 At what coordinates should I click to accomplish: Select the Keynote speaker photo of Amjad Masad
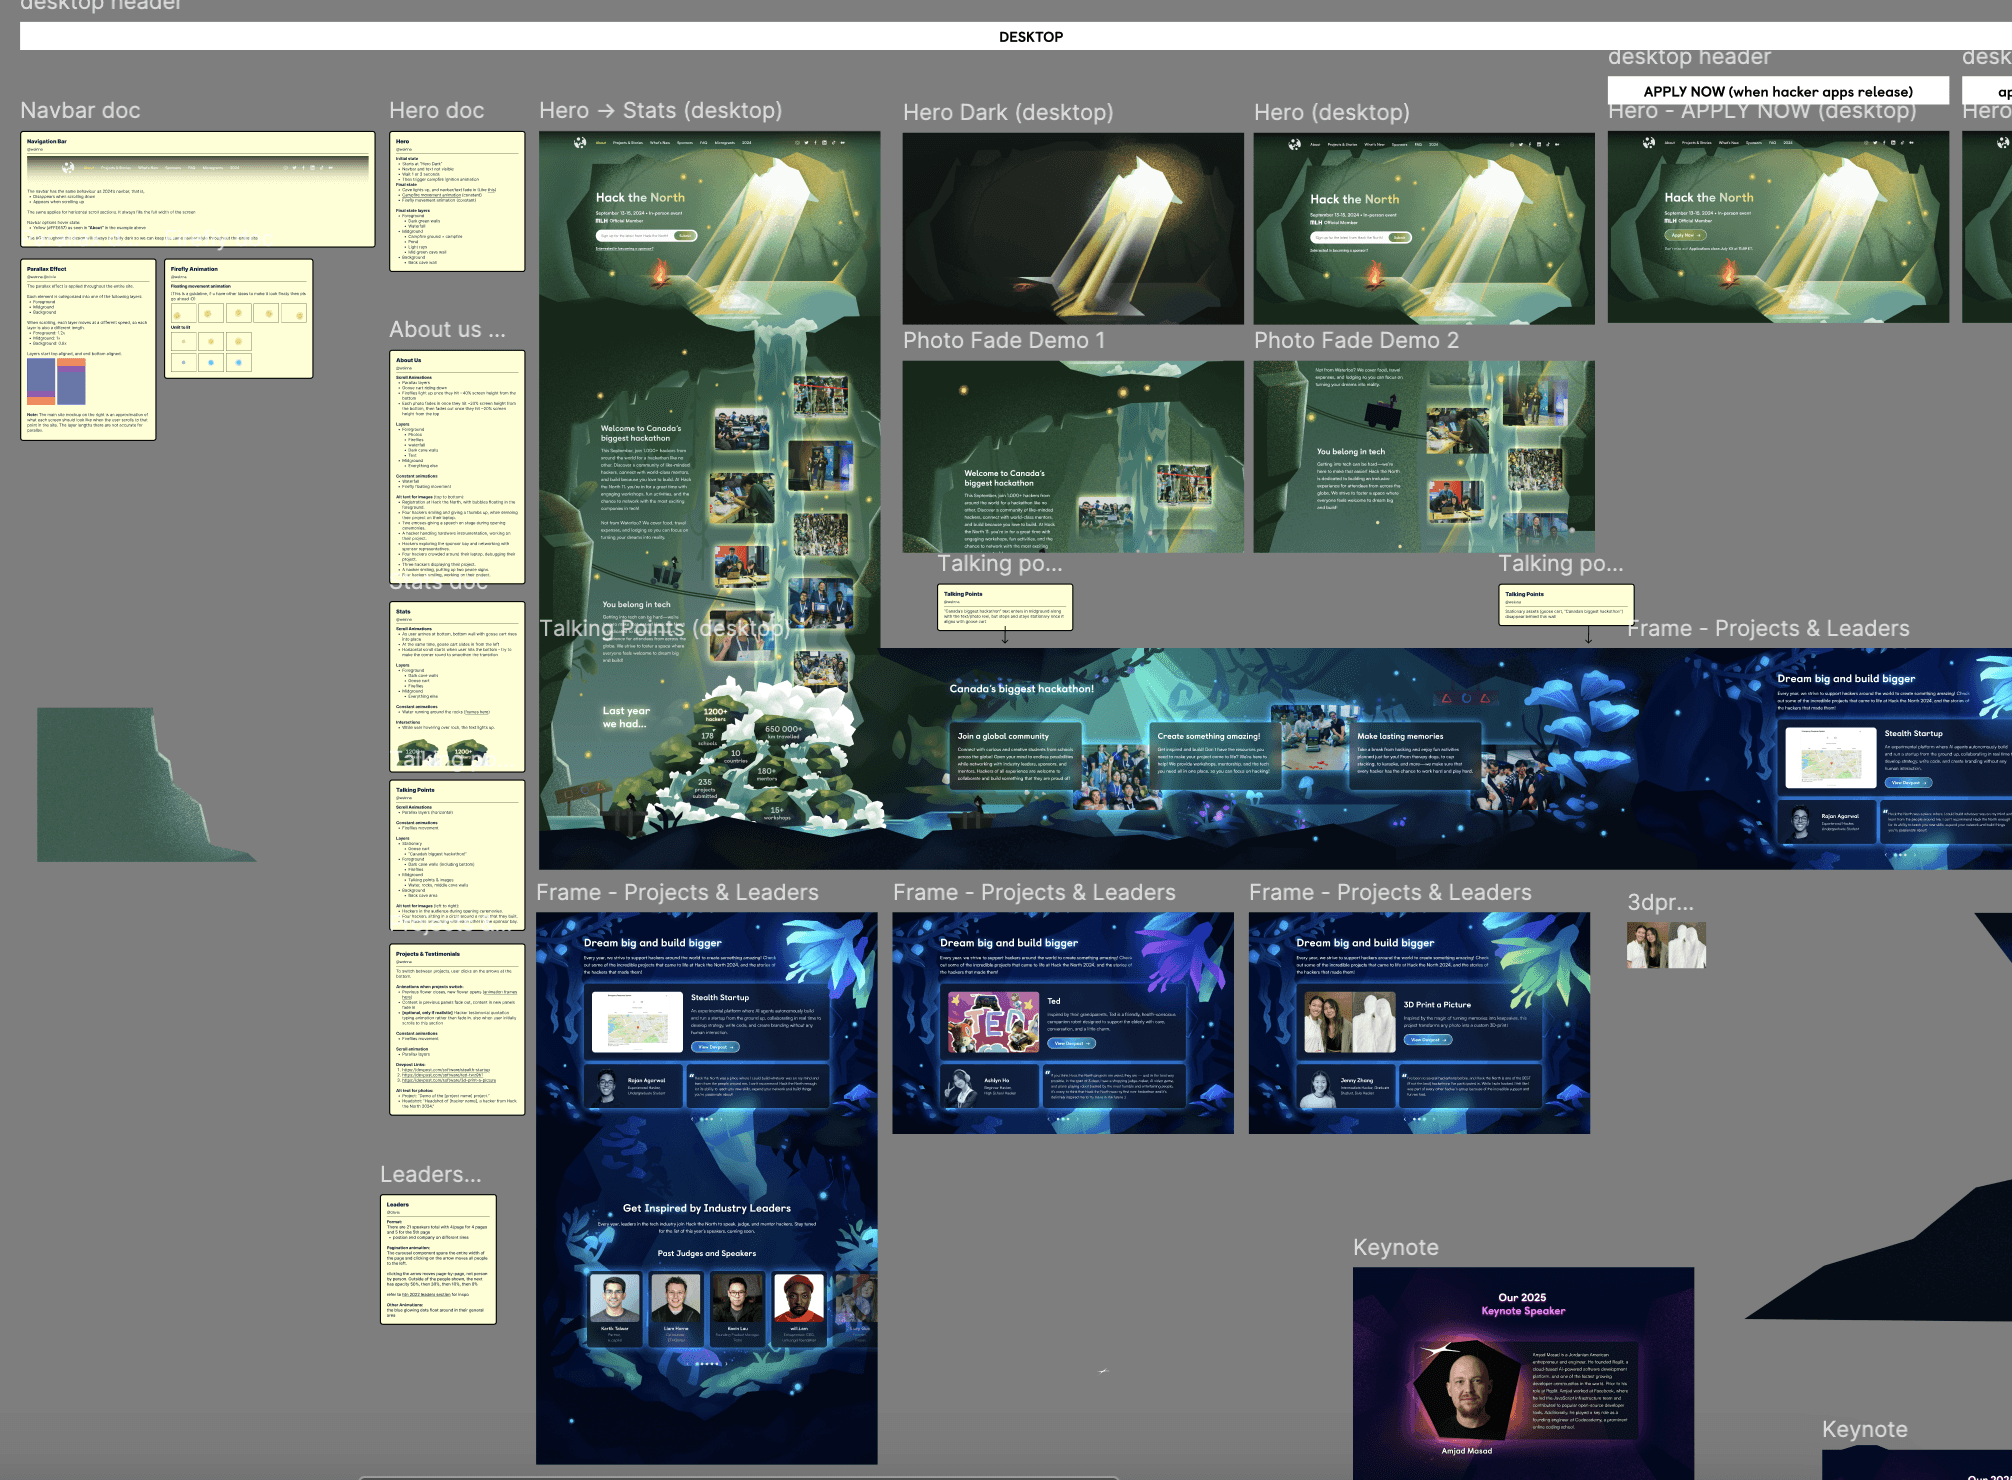click(x=1466, y=1392)
